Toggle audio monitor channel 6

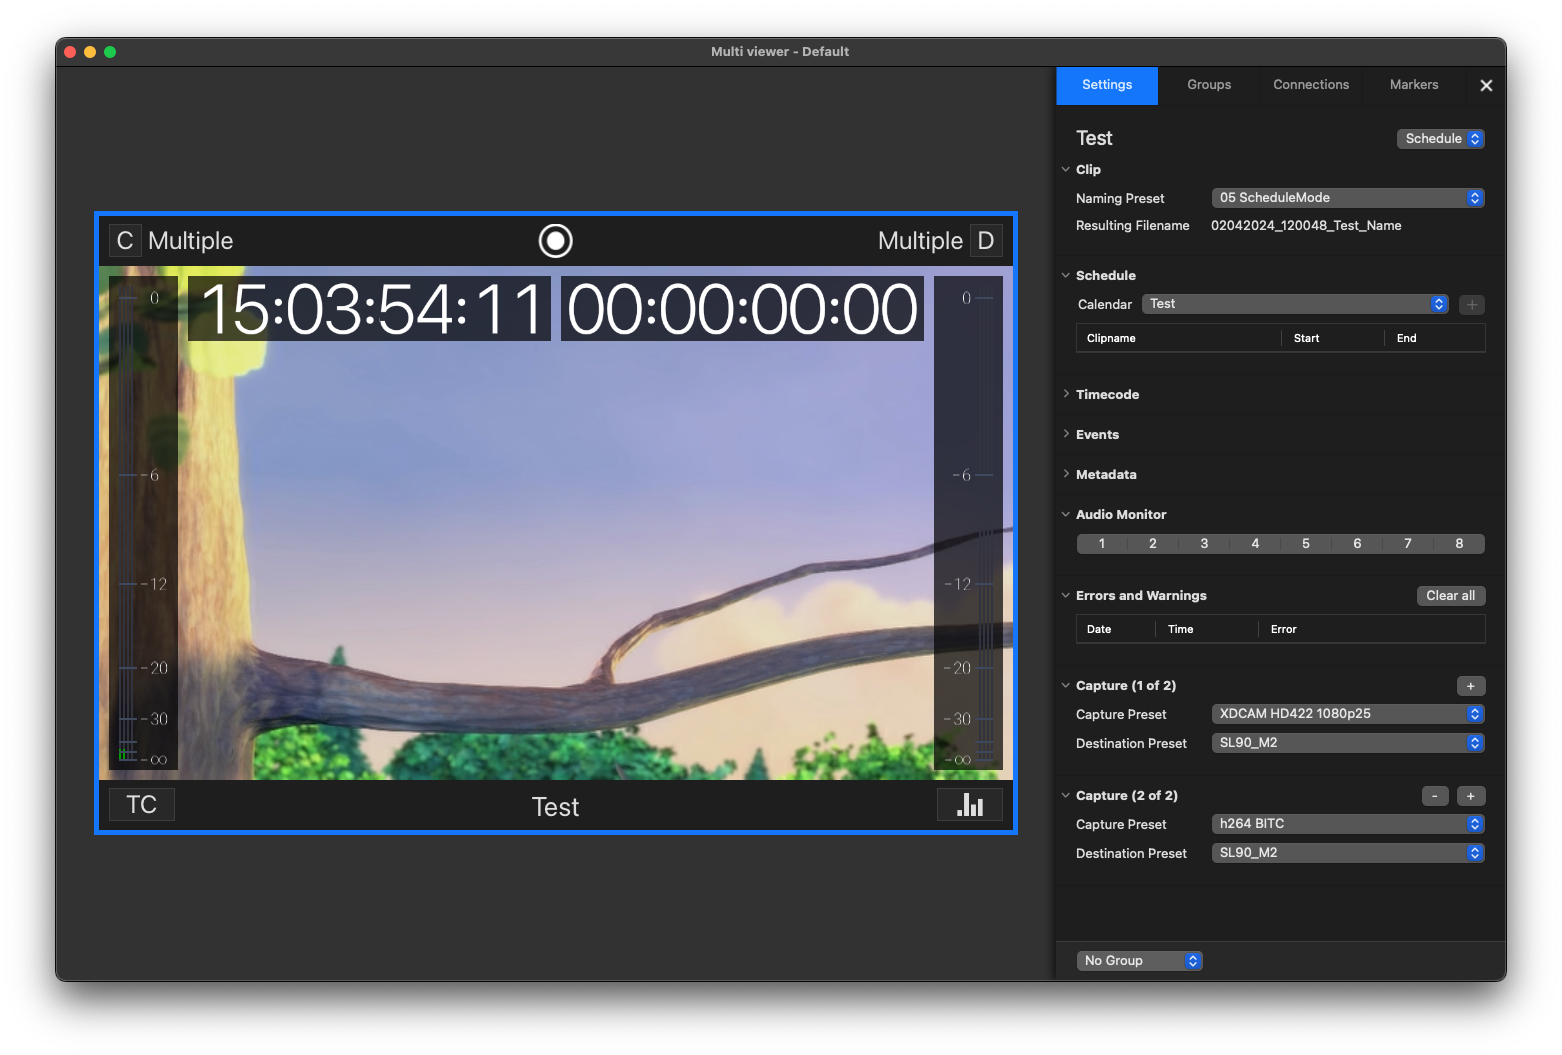pyautogui.click(x=1357, y=544)
